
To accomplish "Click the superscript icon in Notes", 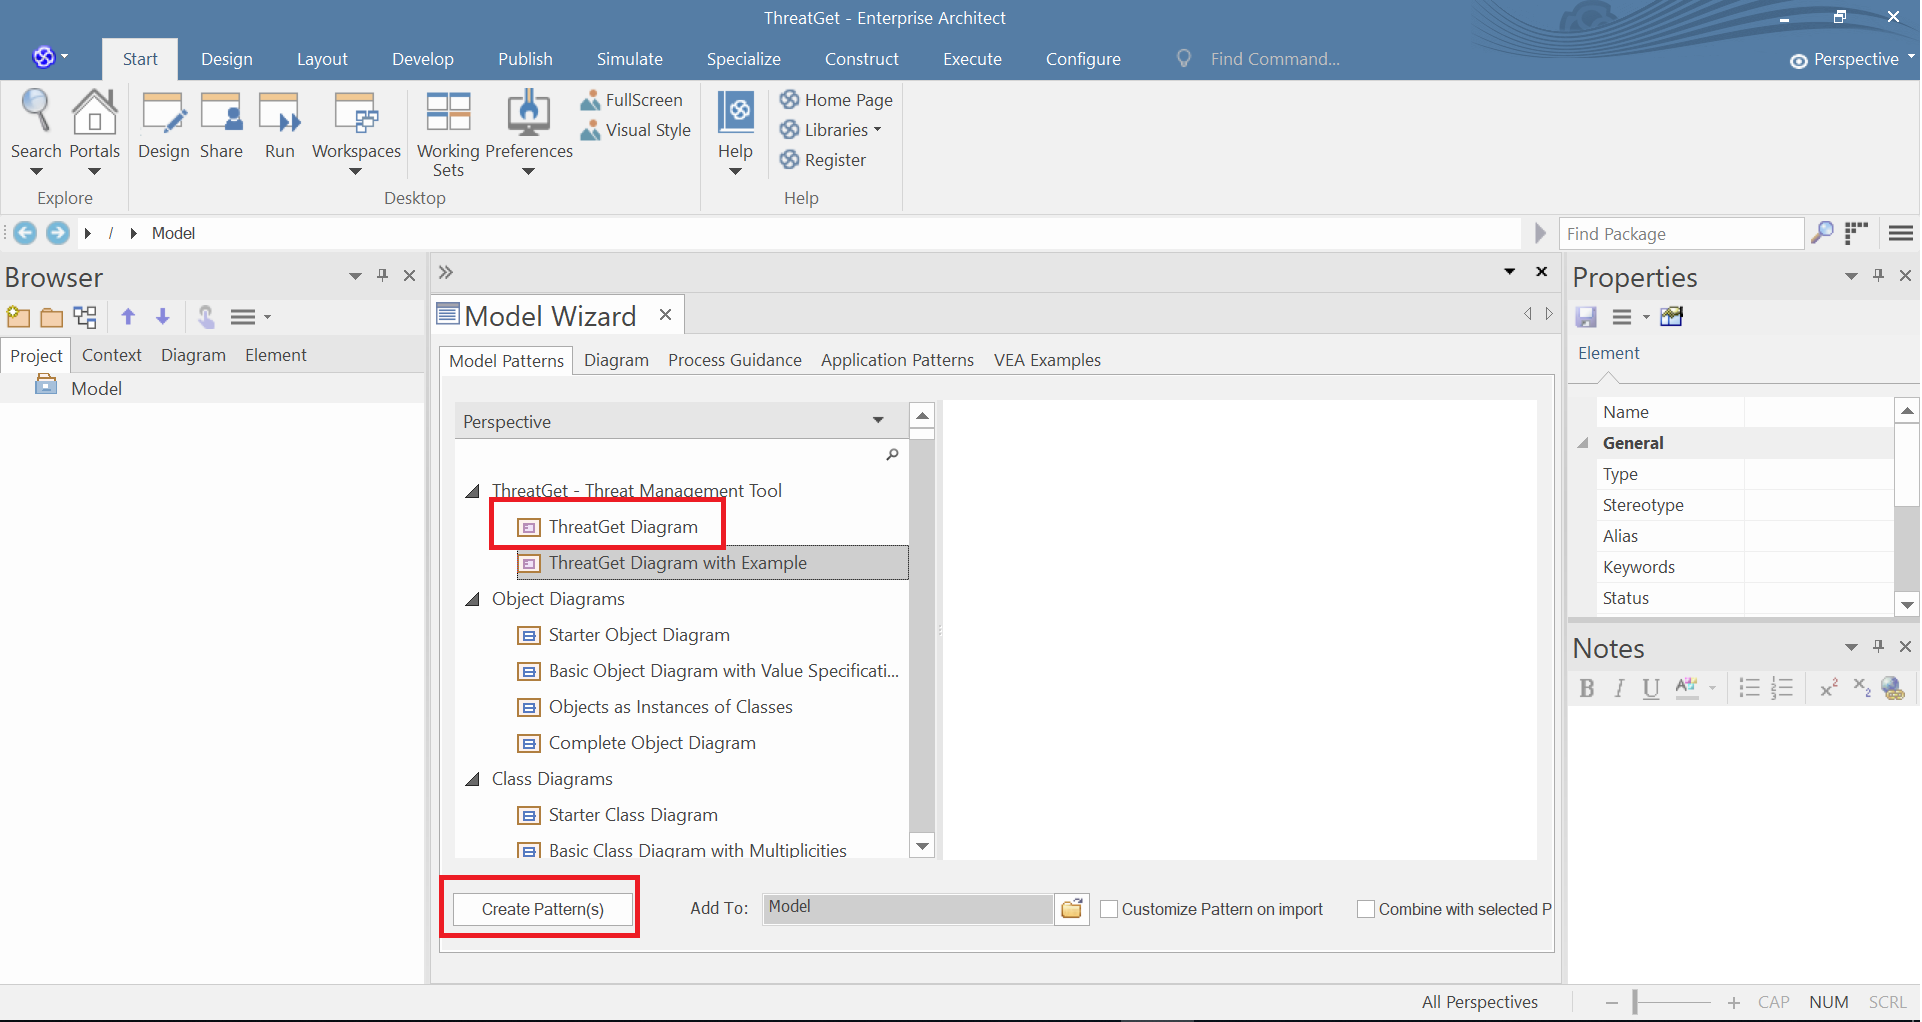I will tap(1829, 687).
